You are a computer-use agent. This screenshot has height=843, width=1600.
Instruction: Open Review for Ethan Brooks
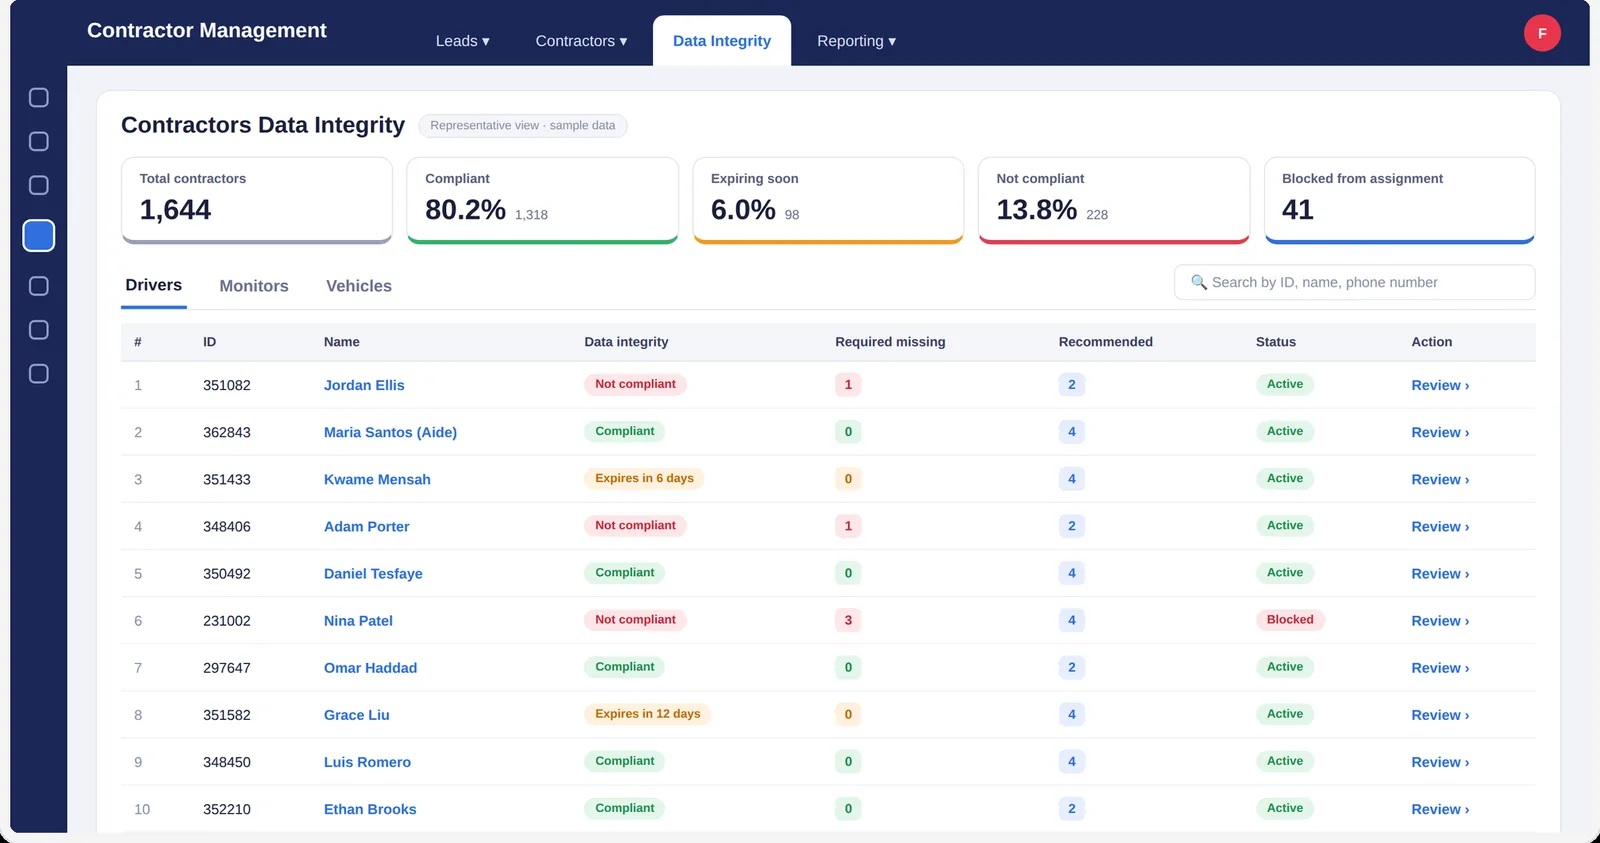1440,809
